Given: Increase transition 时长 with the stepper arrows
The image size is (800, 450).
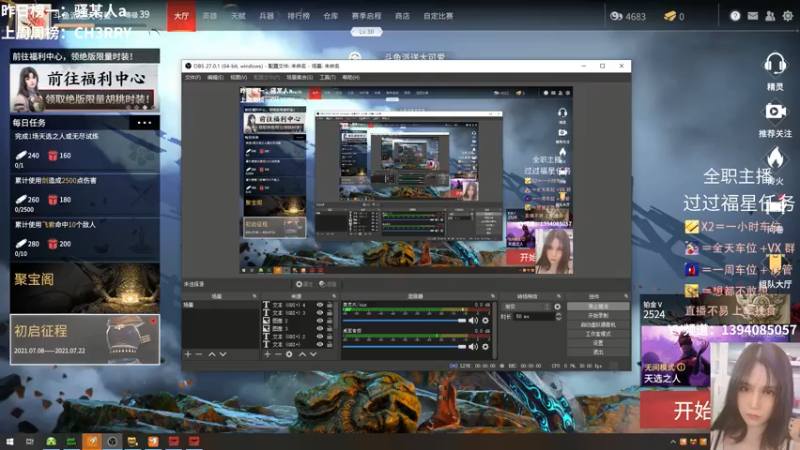Looking at the screenshot, I should coord(558,314).
